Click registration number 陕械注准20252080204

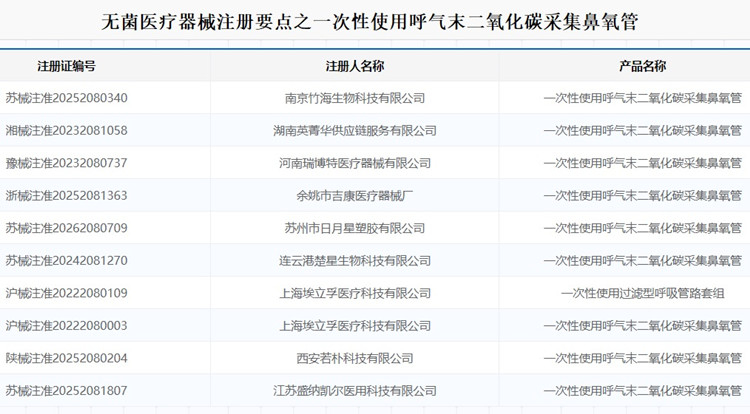coord(66,358)
